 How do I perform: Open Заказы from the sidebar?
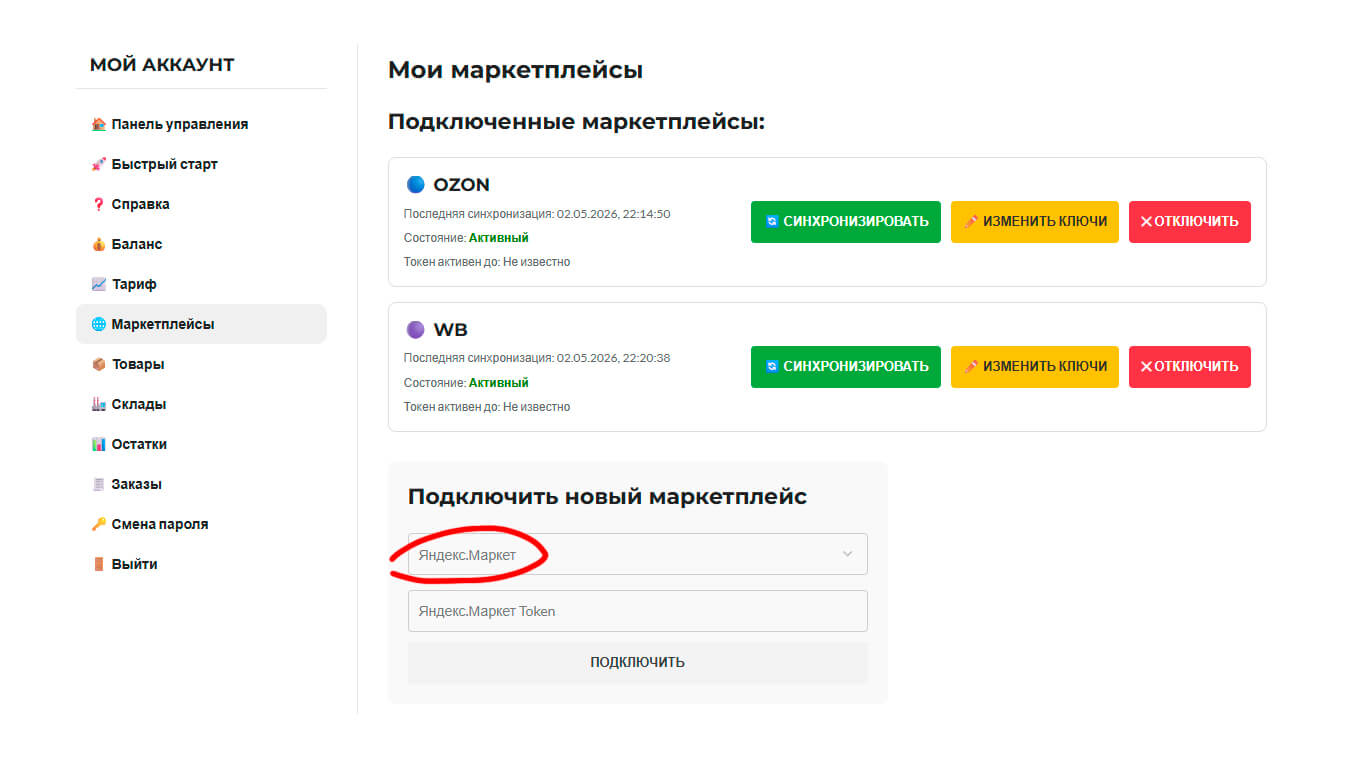click(201, 484)
